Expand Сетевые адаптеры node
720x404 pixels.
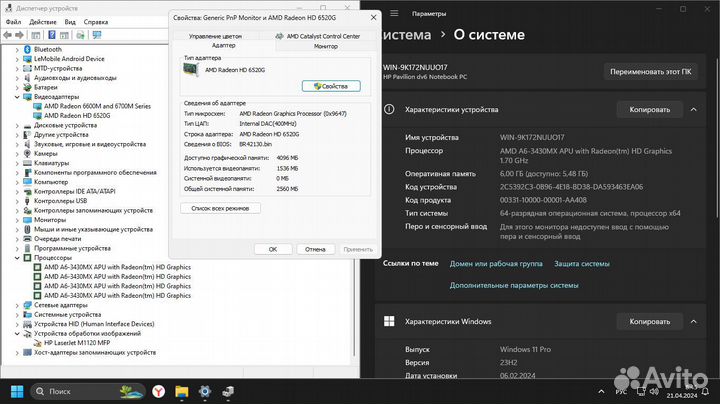(x=17, y=305)
